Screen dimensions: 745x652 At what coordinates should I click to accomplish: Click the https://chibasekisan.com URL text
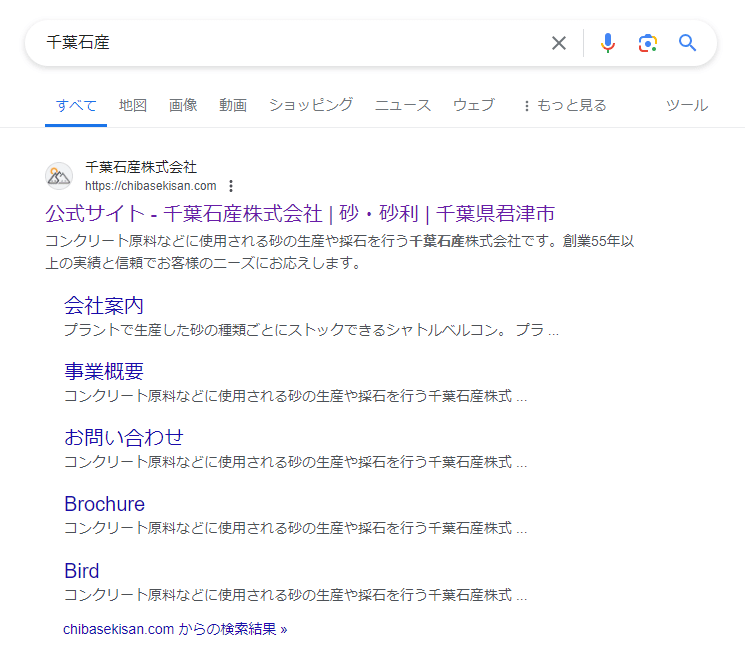(151, 186)
